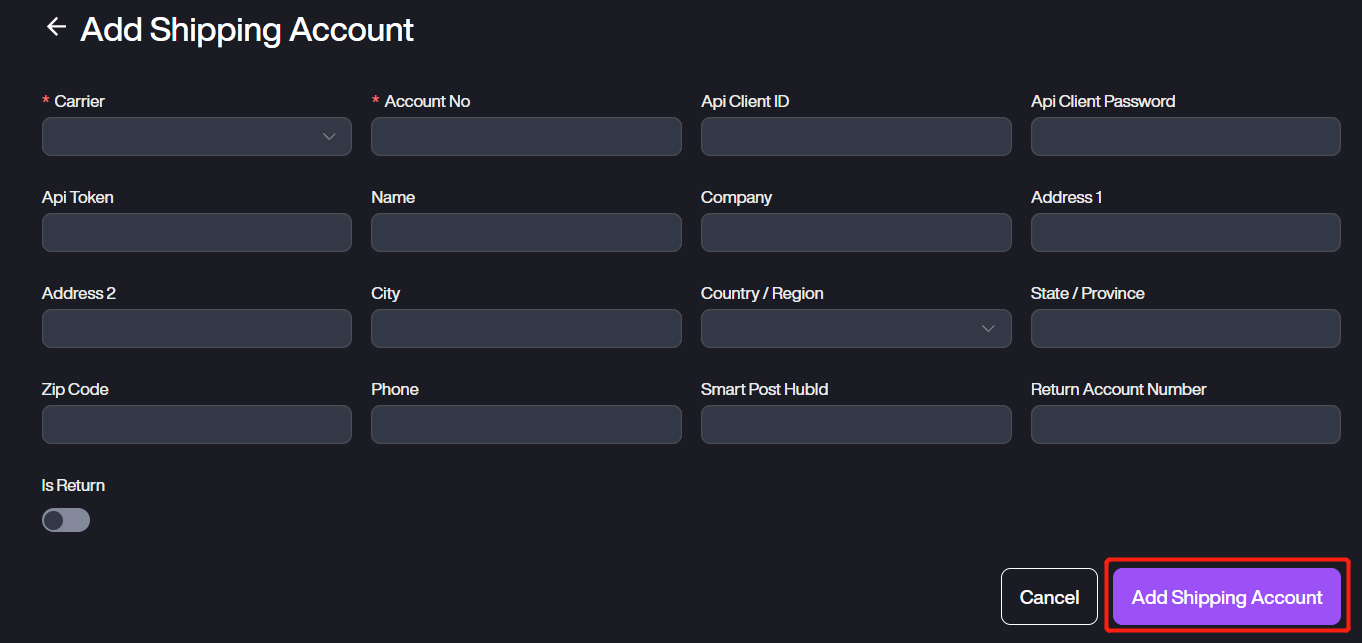Click the Api Client ID field

856,137
